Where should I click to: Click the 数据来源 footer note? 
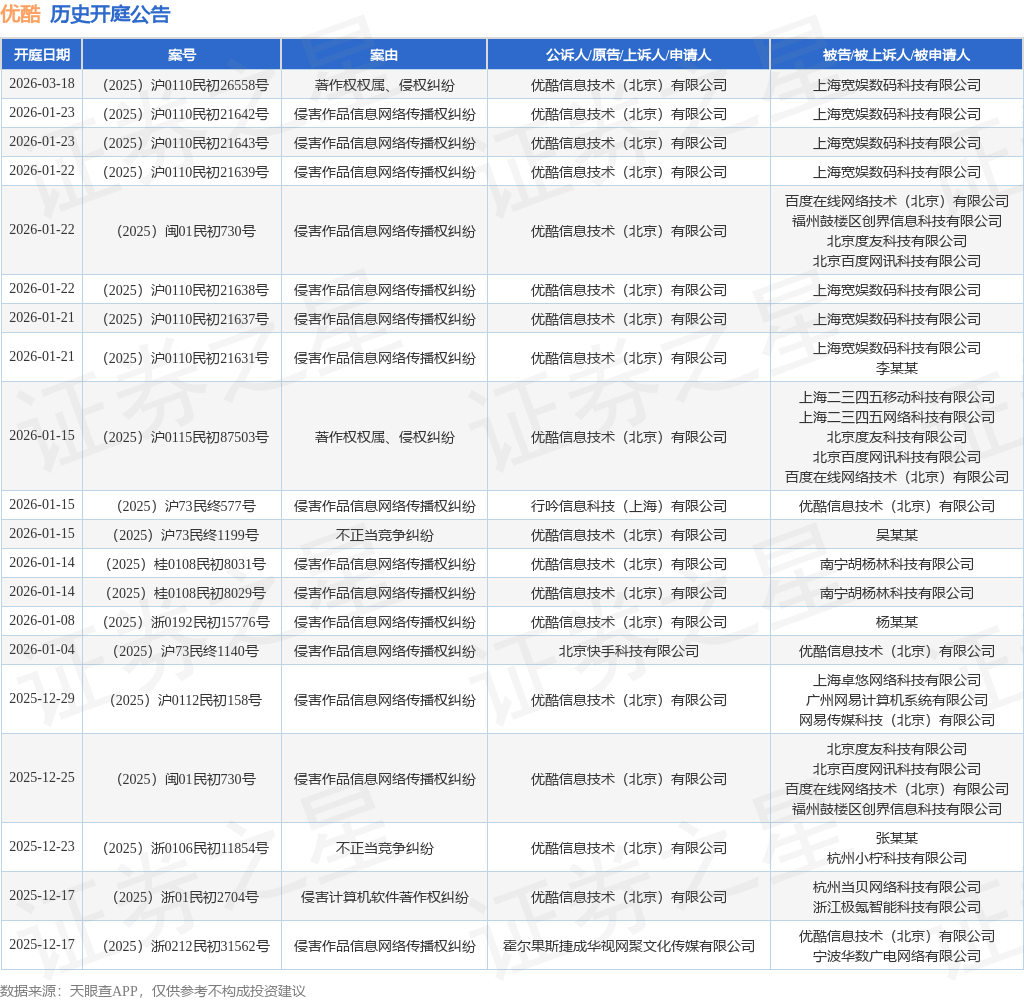pos(153,990)
